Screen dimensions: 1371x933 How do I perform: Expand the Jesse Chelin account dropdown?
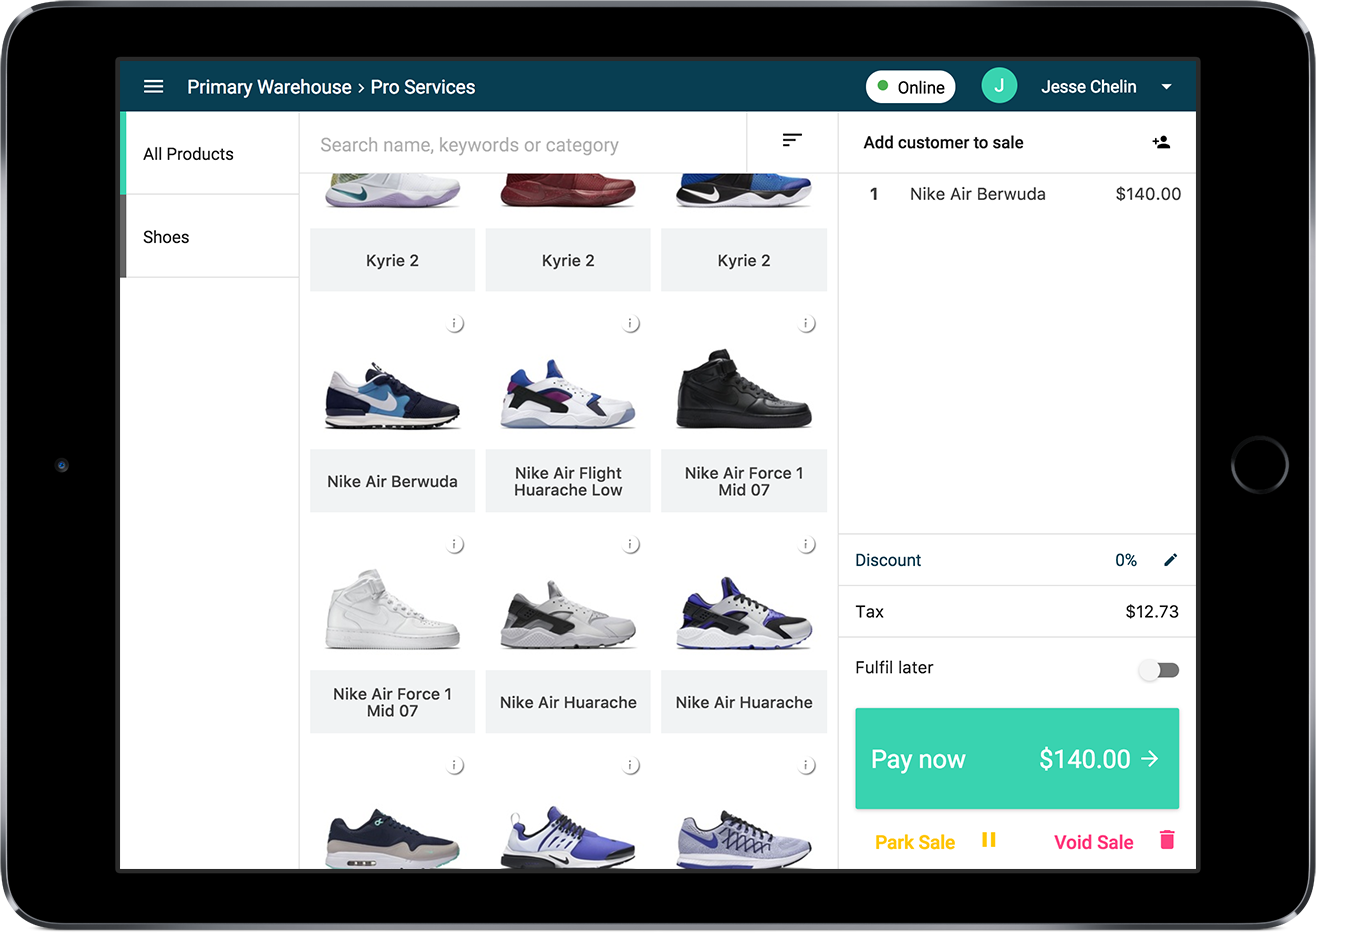pyautogui.click(x=1166, y=87)
